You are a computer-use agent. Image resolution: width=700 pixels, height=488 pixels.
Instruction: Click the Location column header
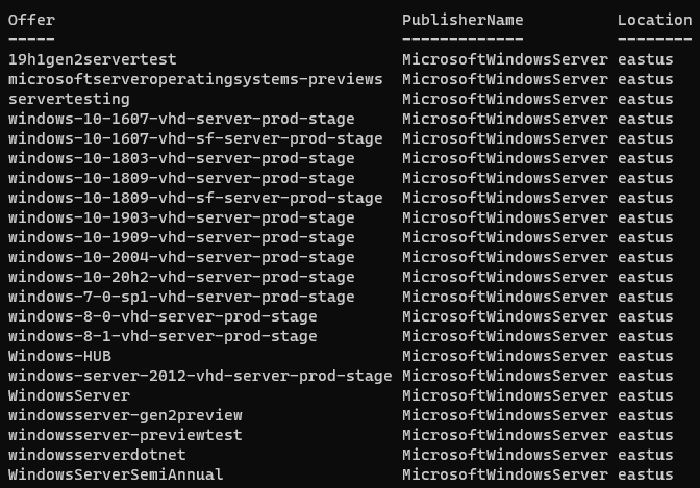click(654, 20)
